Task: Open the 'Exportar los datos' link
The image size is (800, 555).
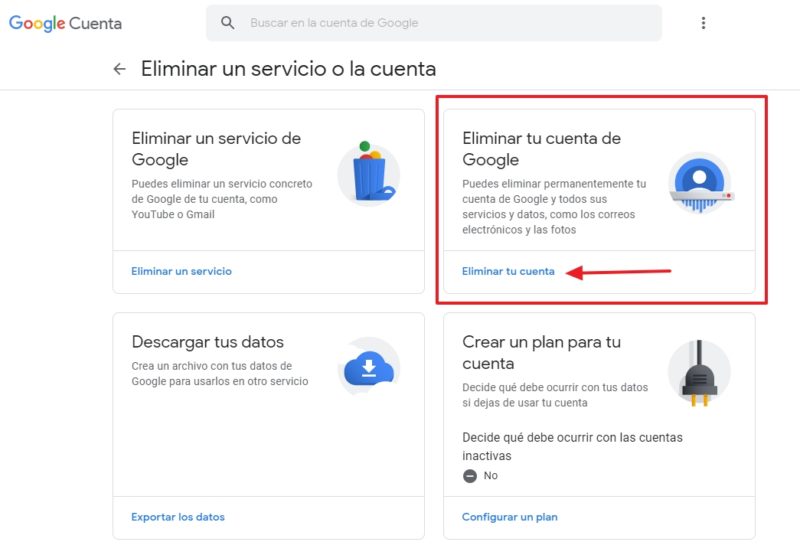Action: (x=178, y=517)
